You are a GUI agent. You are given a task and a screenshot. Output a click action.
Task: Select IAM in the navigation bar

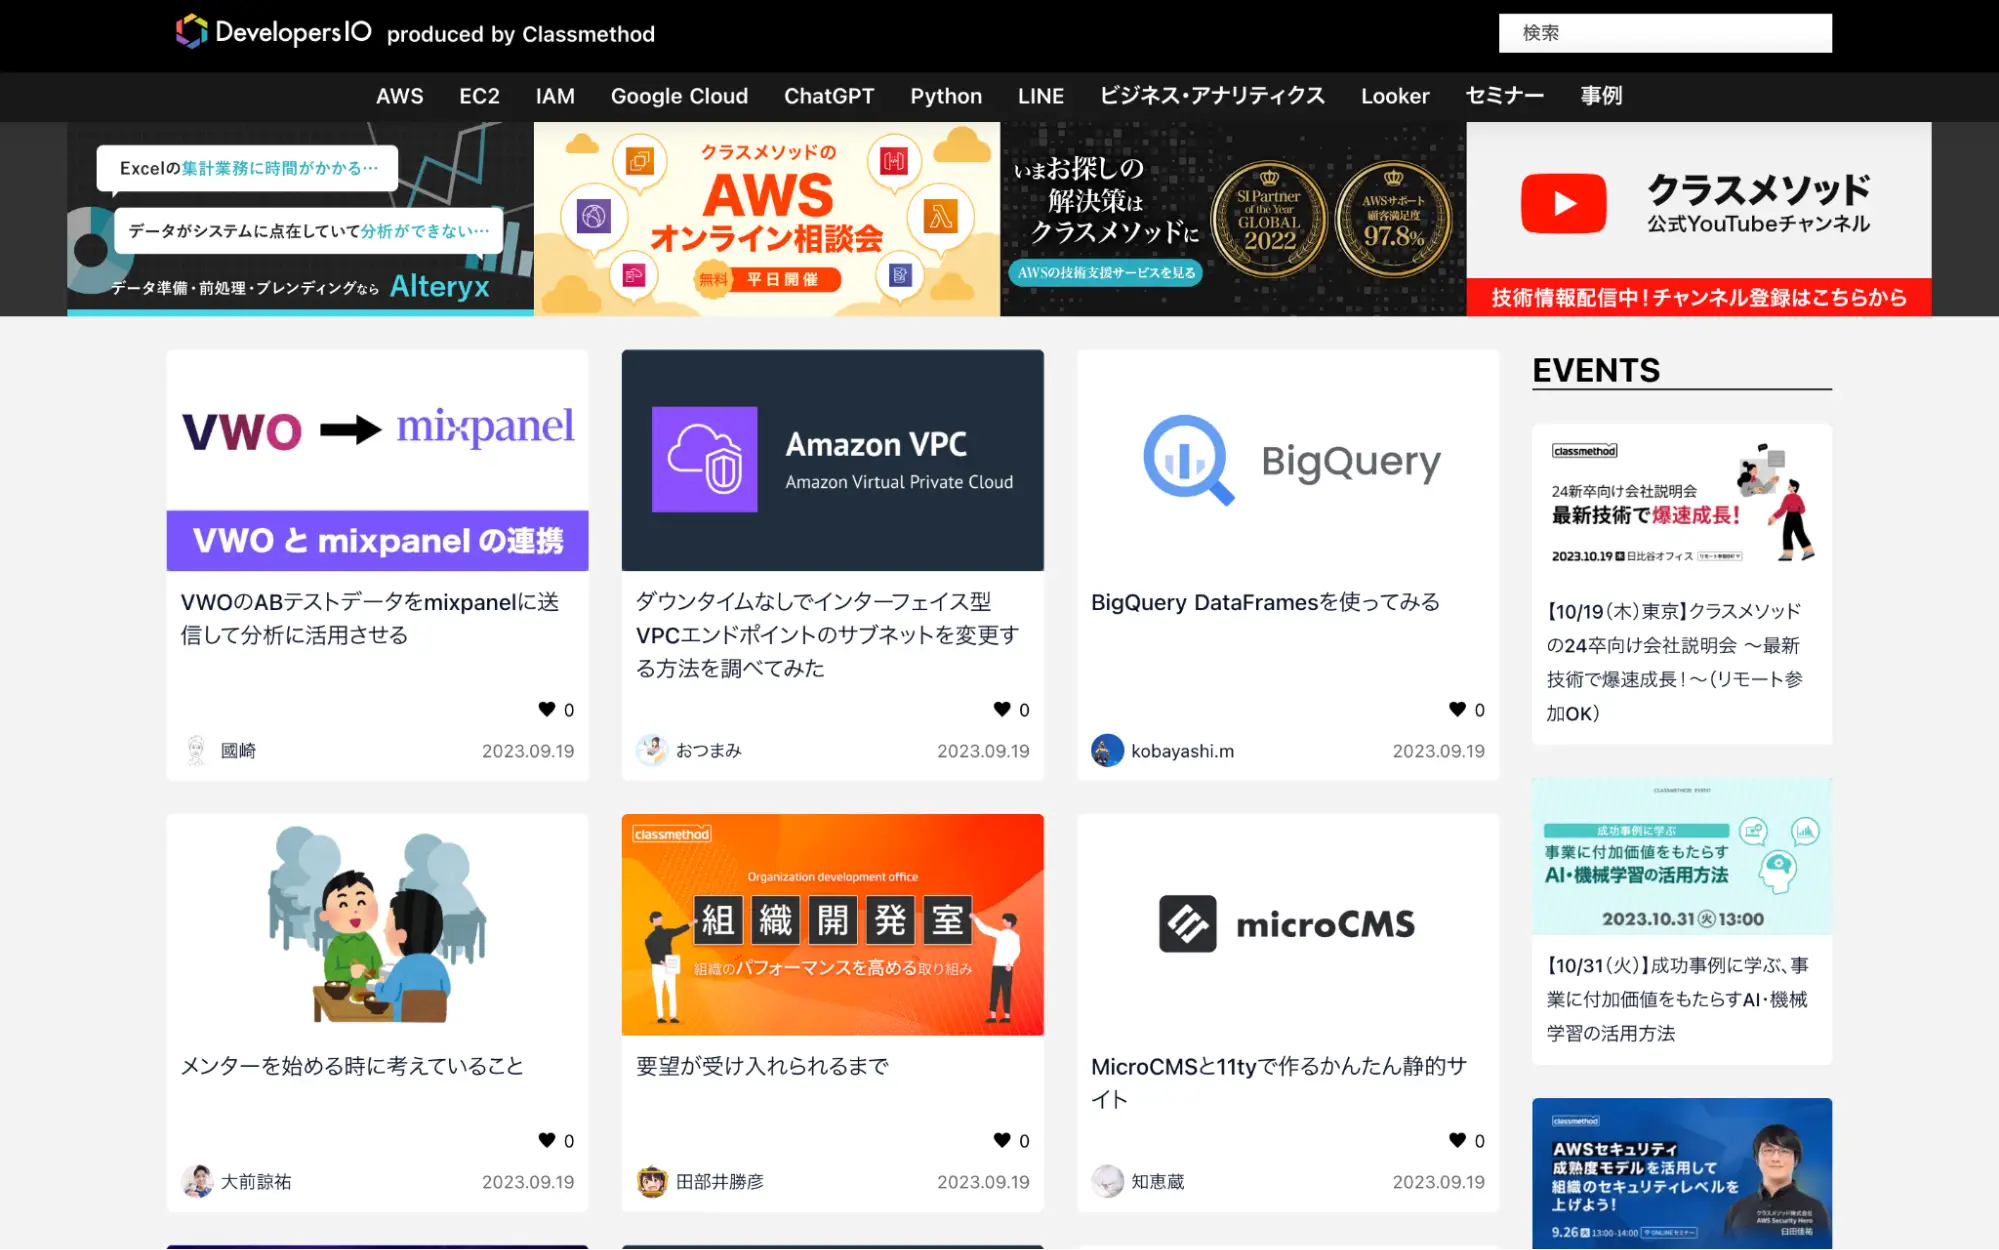point(555,96)
